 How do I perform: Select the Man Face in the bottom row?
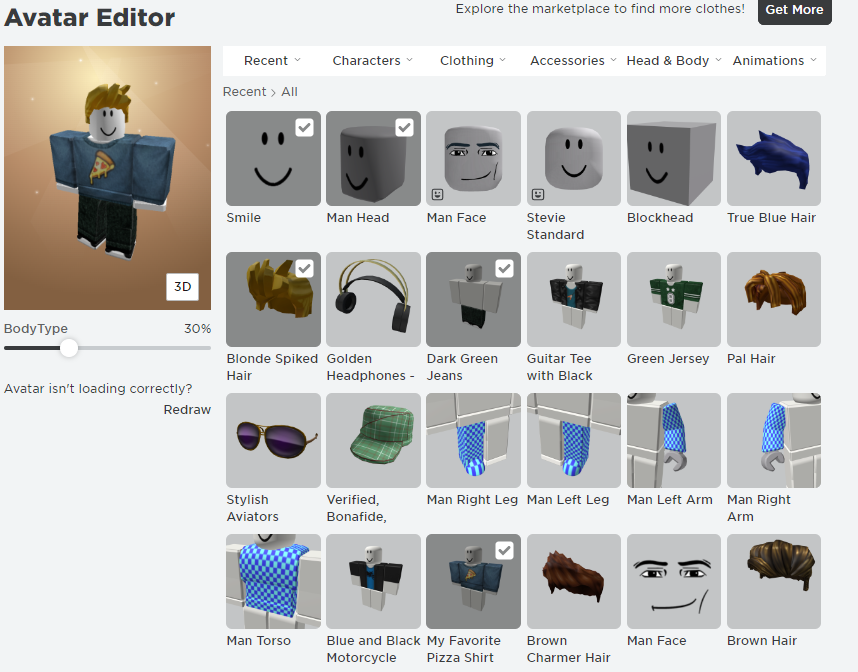click(x=674, y=581)
